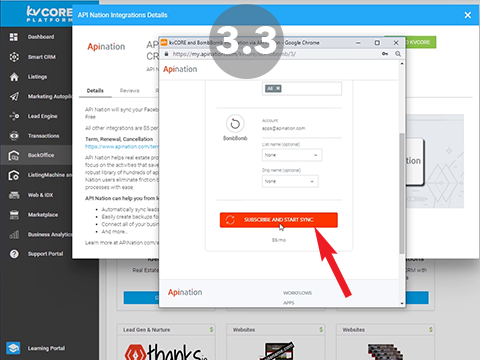Click the Marketplace sidebar item
This screenshot has width=480, height=360.
pyautogui.click(x=43, y=215)
